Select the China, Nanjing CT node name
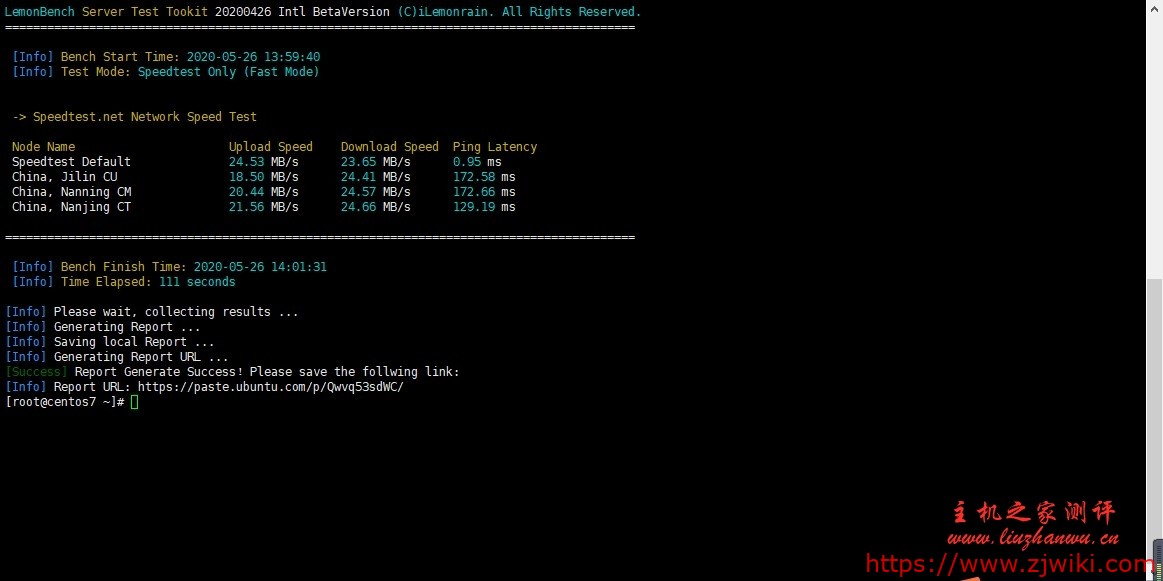Viewport: 1163px width, 581px height. pos(71,207)
